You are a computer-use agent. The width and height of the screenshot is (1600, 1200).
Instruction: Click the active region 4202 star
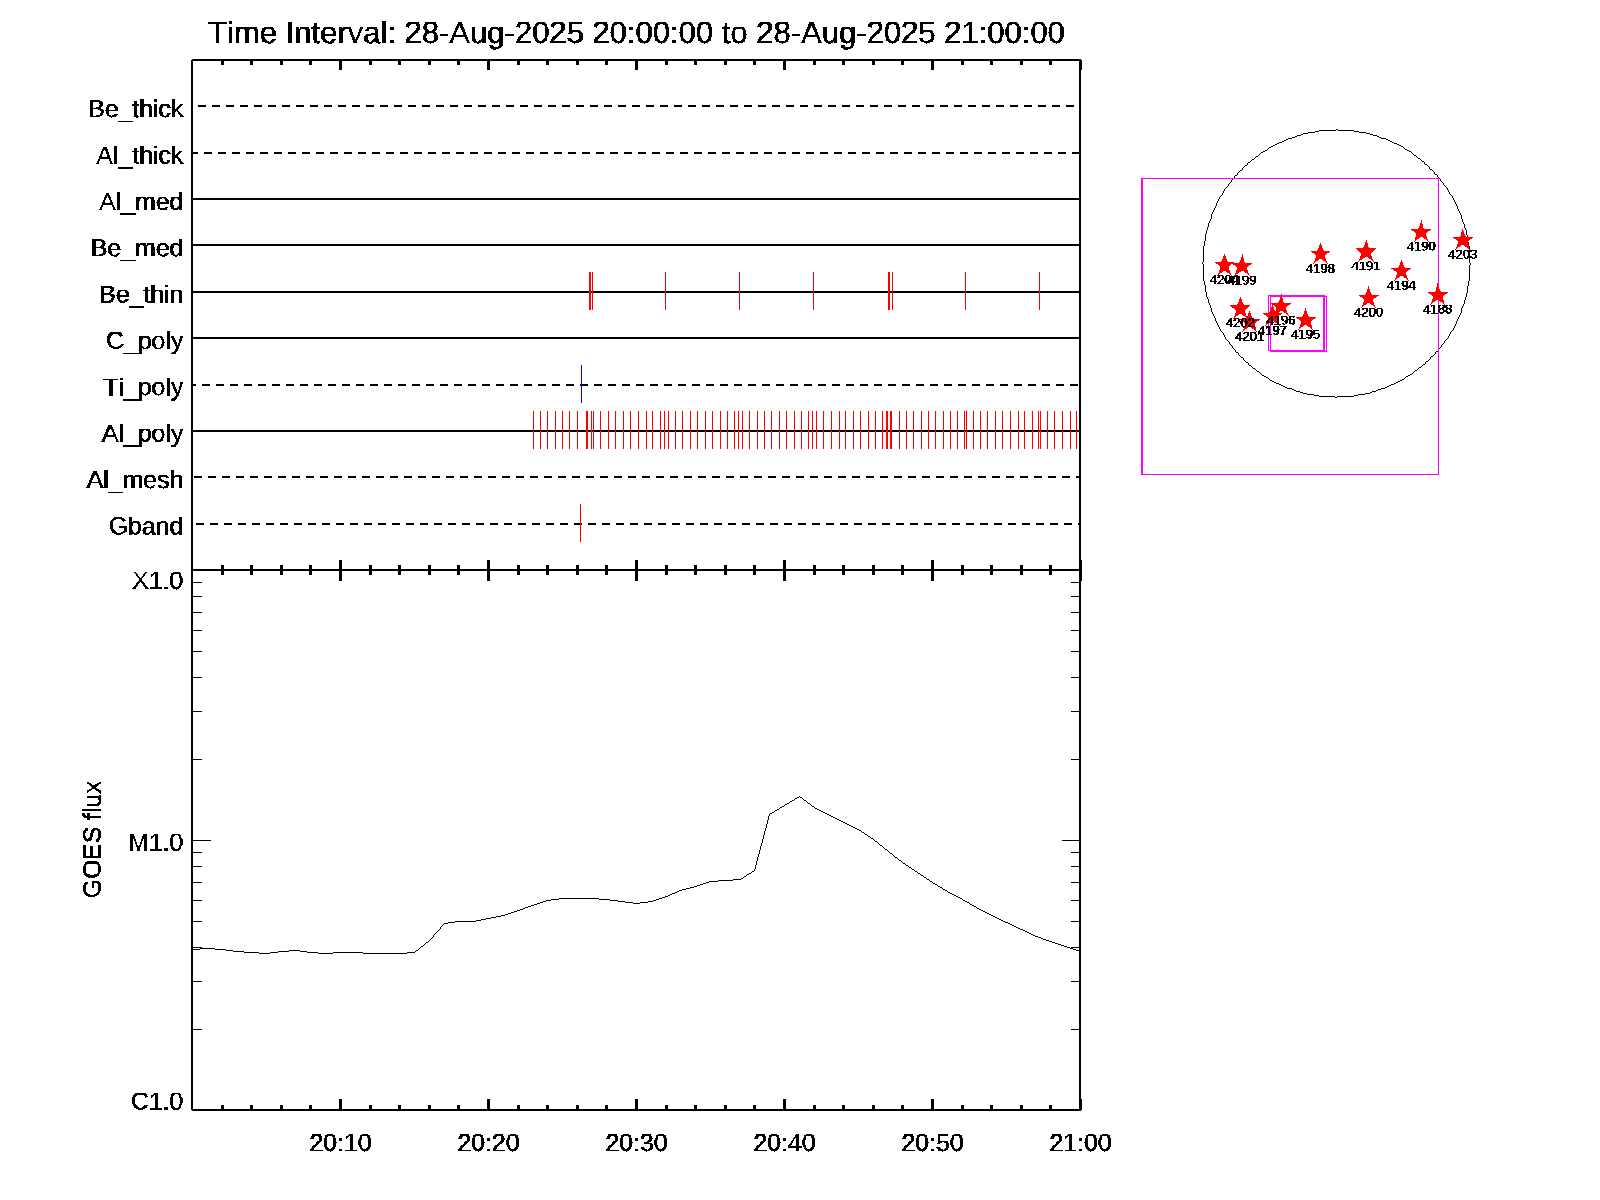(1240, 308)
